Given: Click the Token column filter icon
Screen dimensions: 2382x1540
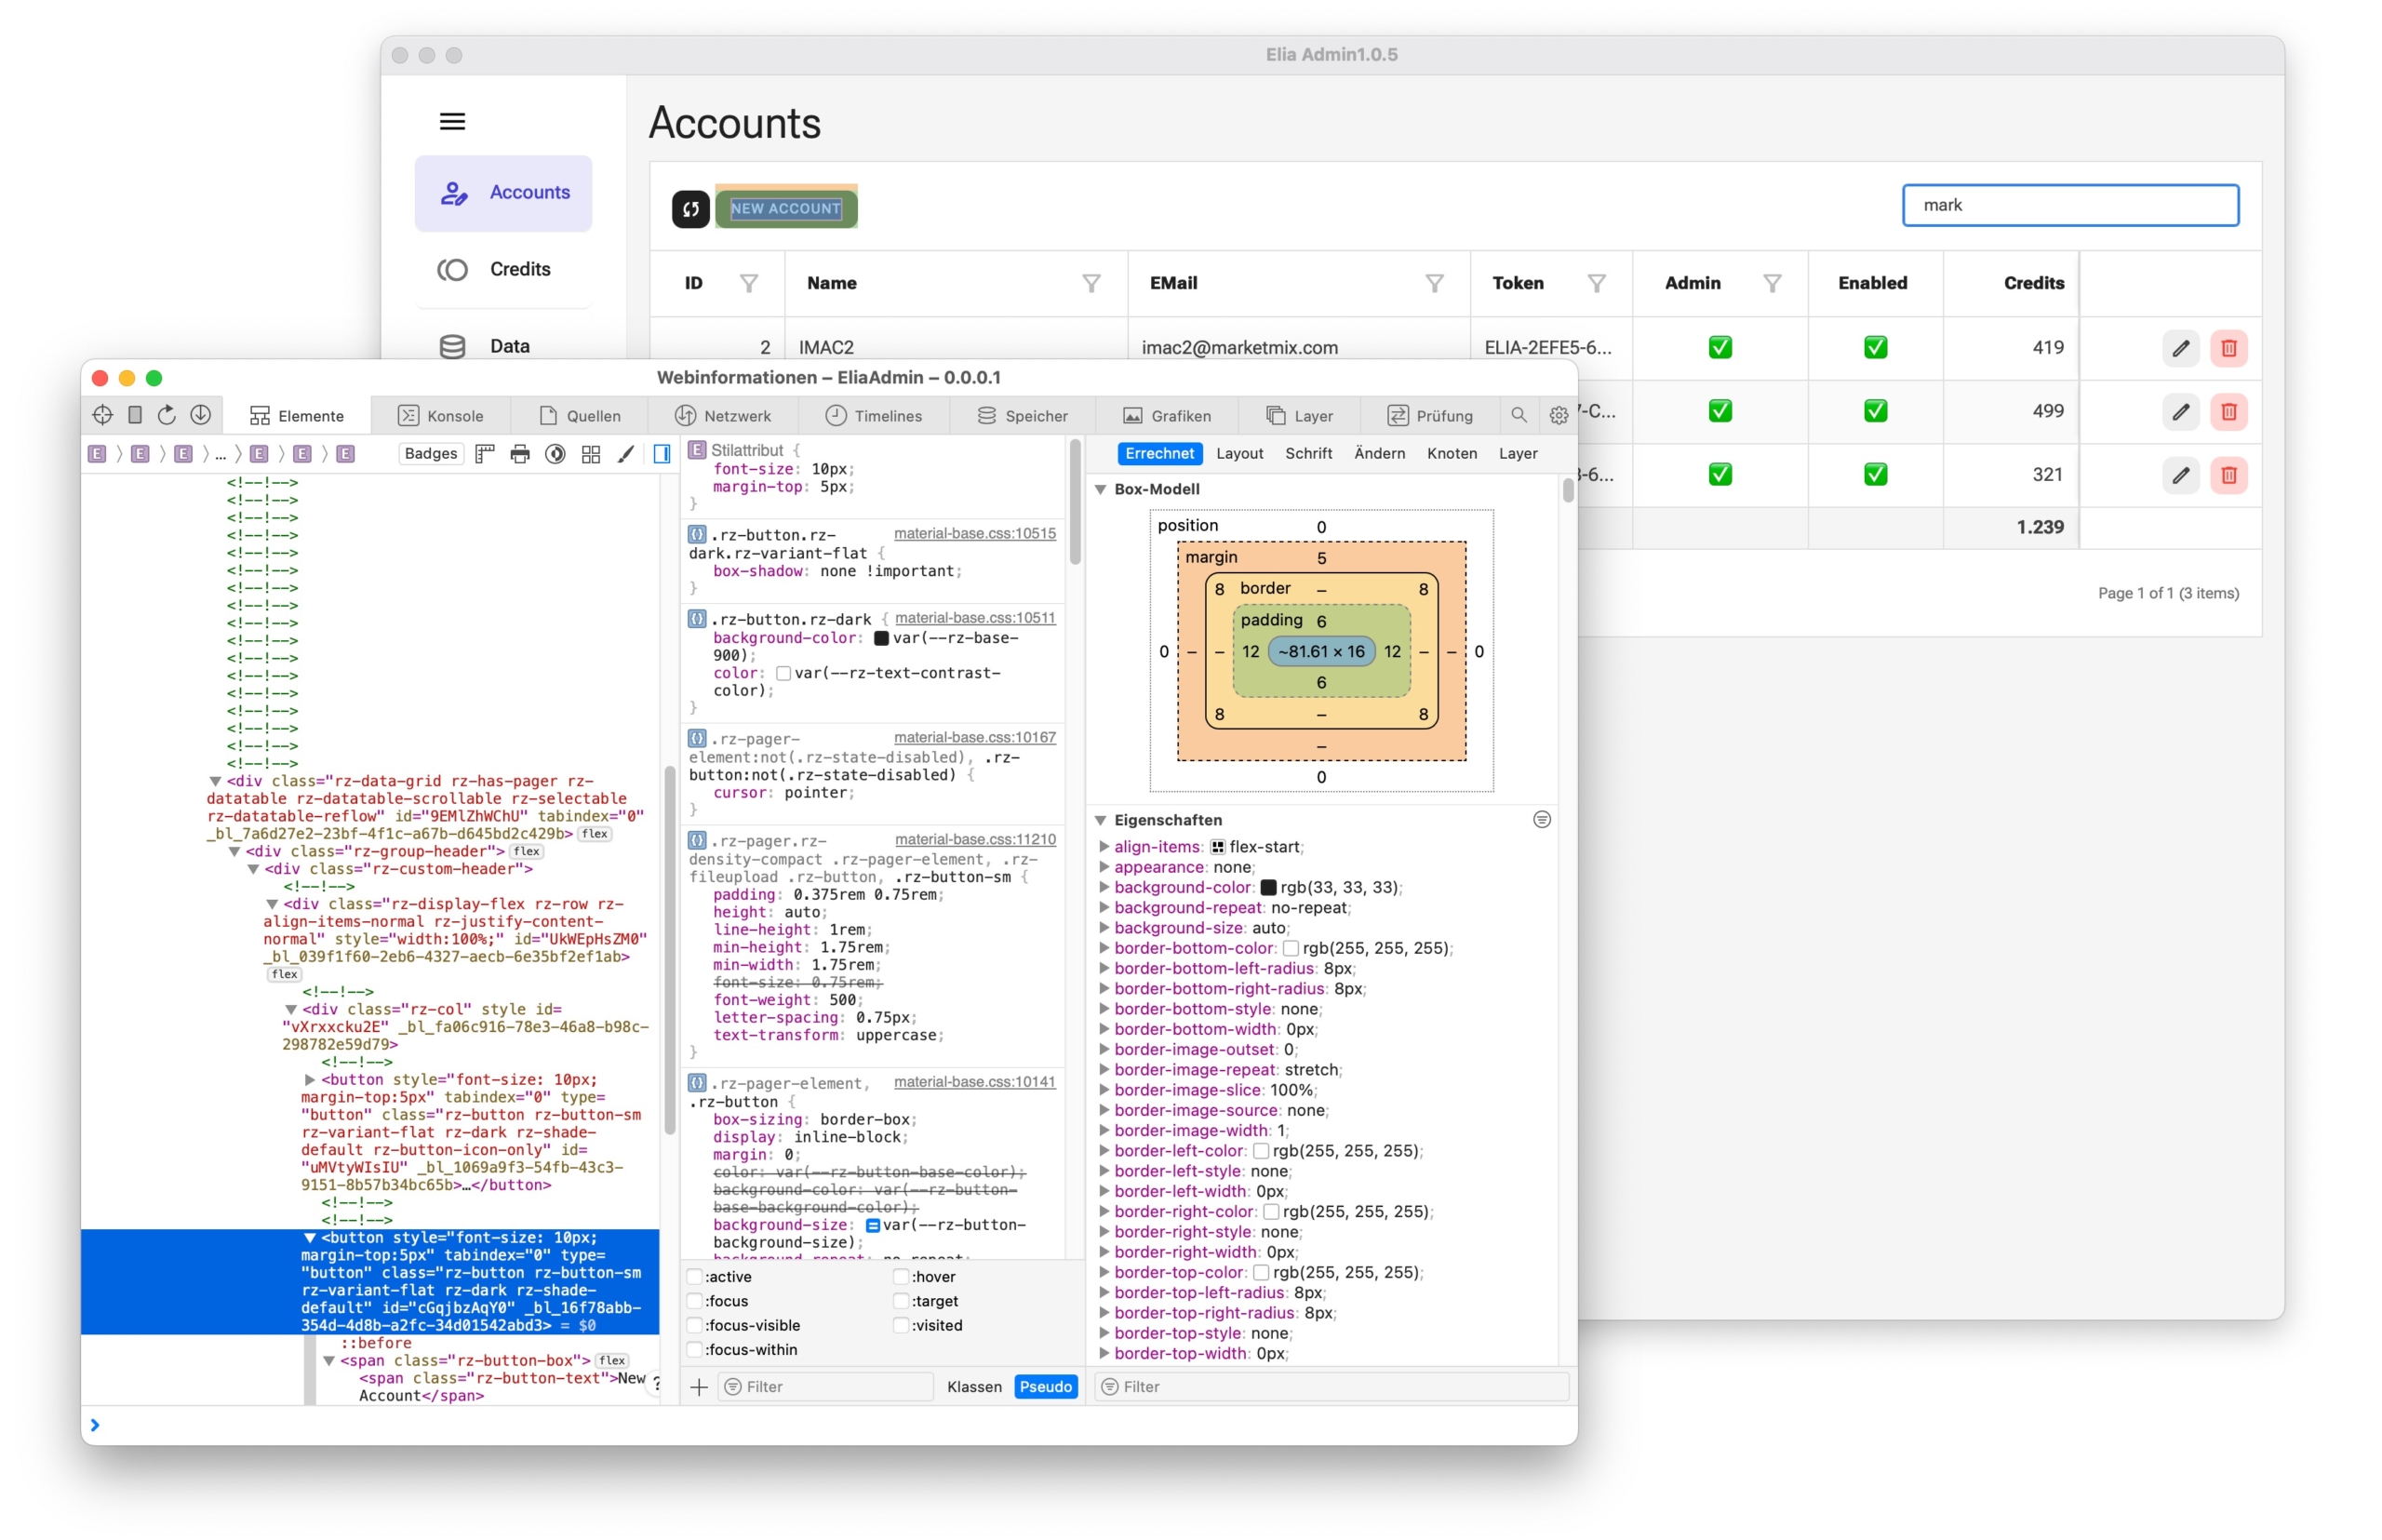Looking at the screenshot, I should 1596,283.
